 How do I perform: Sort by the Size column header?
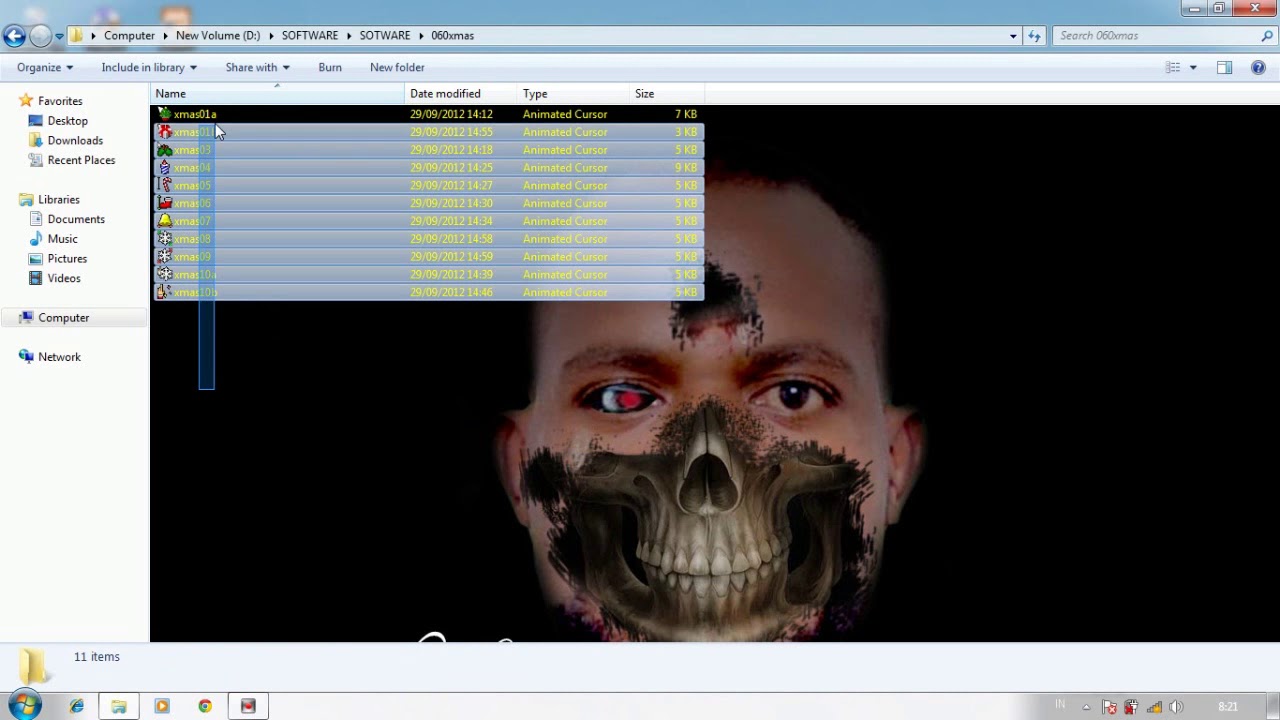[x=667, y=94]
